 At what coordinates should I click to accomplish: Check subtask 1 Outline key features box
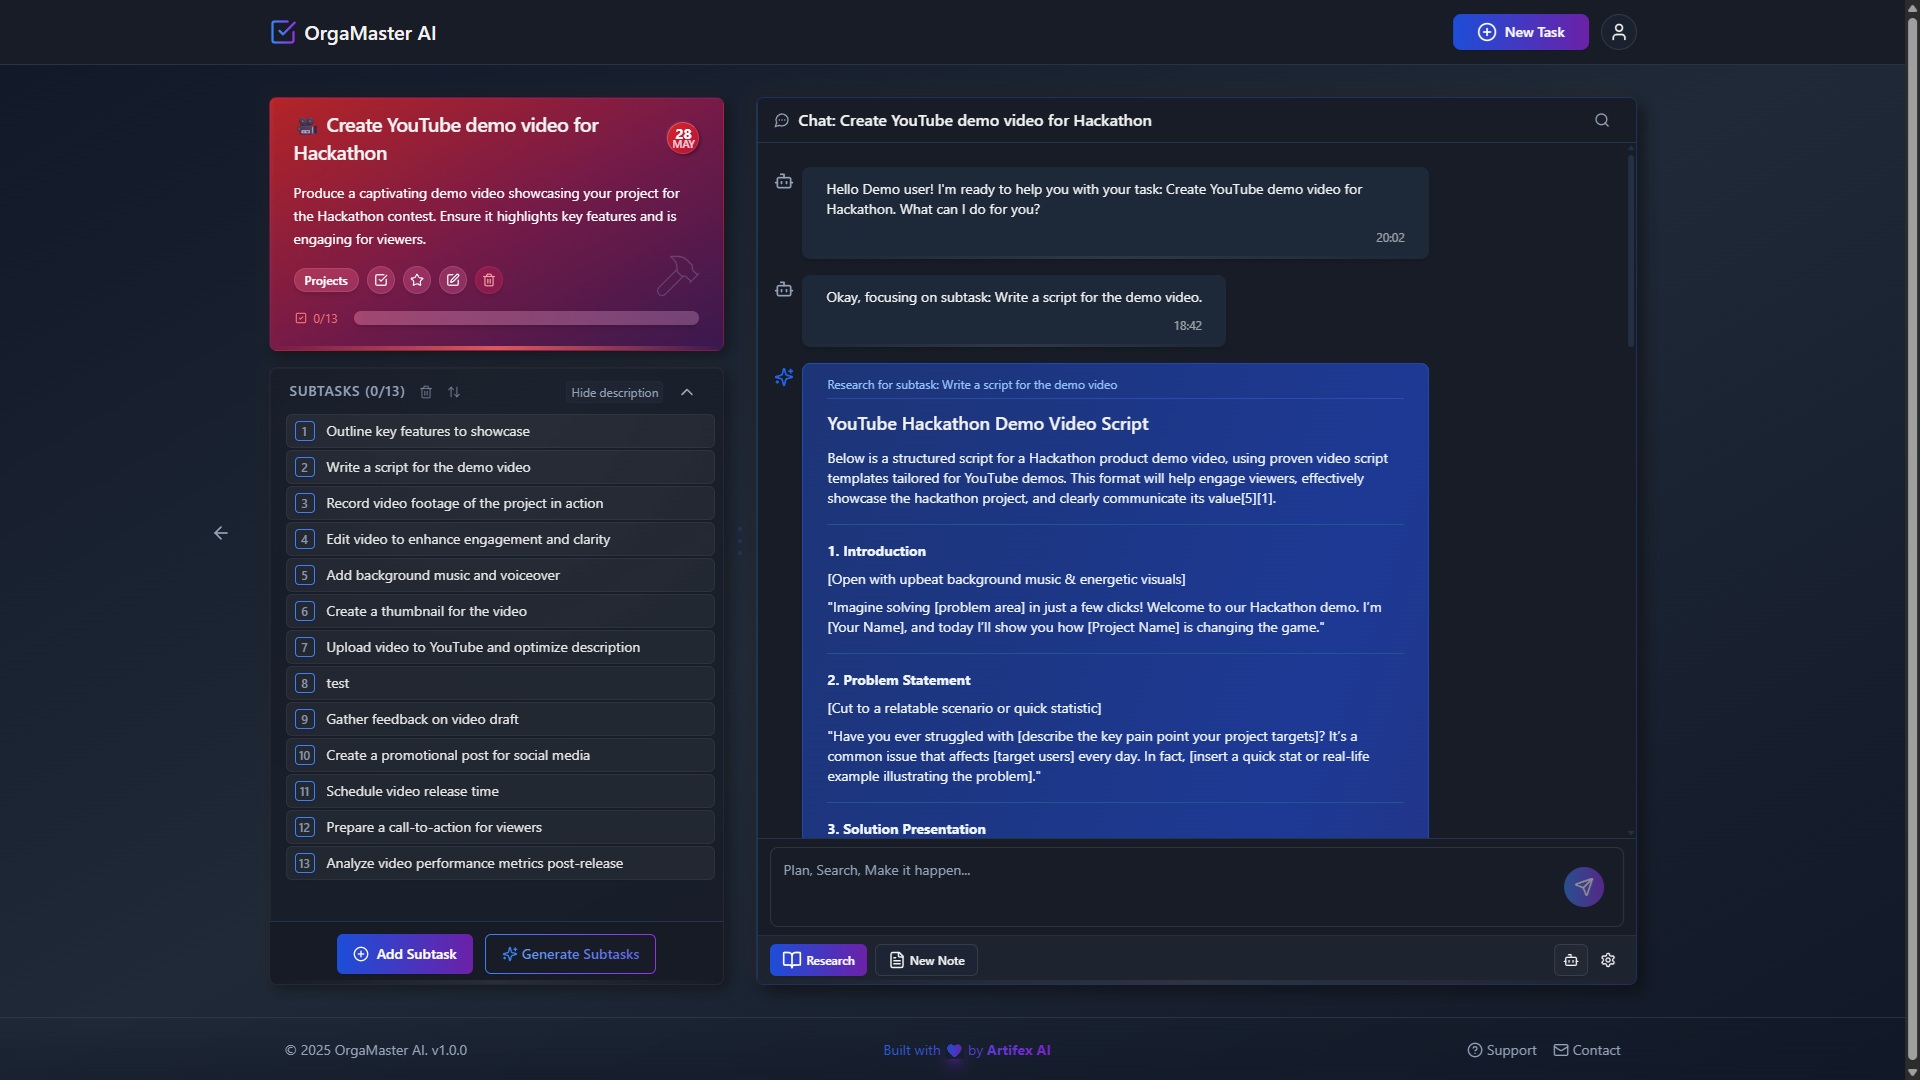click(x=305, y=431)
